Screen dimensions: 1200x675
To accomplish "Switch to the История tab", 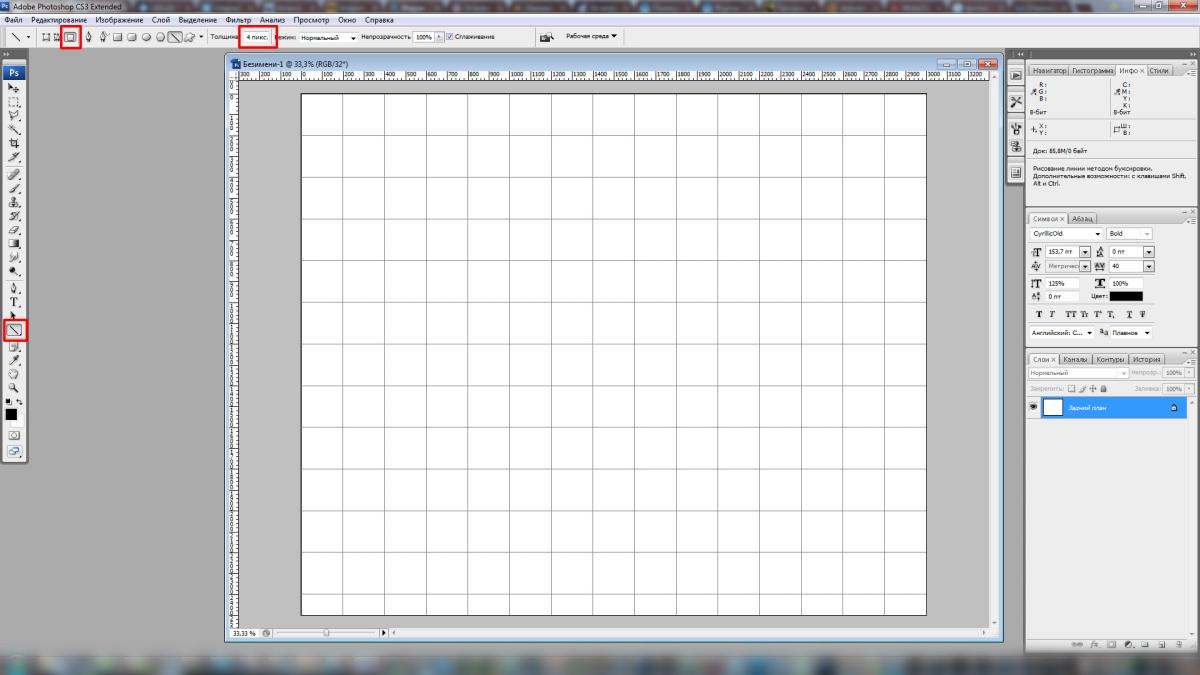I will tap(1147, 359).
